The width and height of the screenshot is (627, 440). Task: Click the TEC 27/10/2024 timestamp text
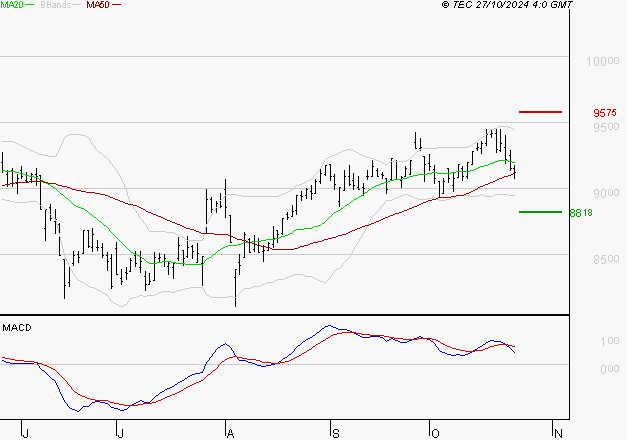[507, 5]
